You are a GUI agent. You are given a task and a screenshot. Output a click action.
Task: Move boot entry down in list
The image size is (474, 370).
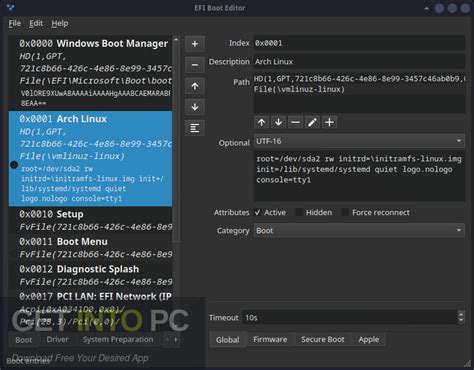pyautogui.click(x=195, y=107)
